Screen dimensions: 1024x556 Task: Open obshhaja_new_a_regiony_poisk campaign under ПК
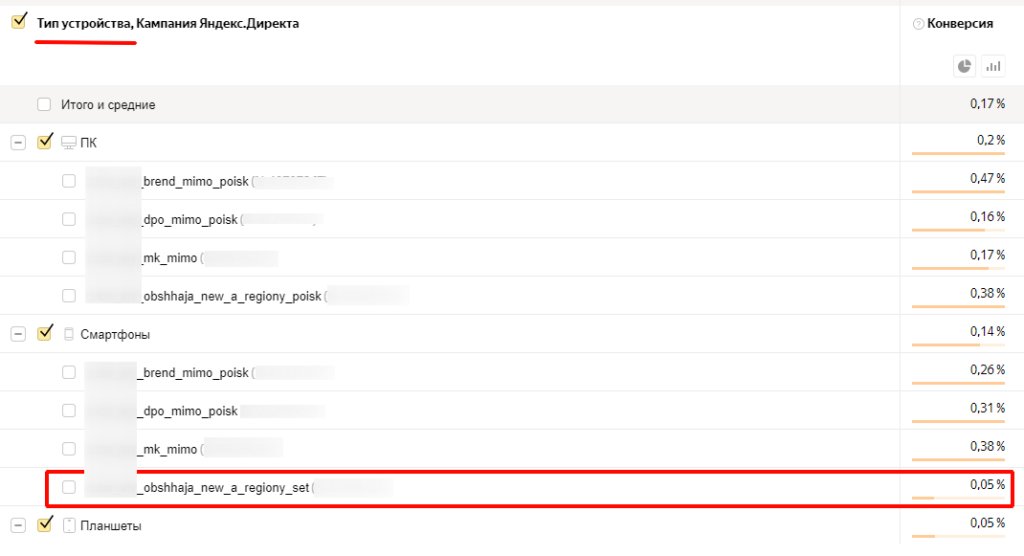[232, 295]
